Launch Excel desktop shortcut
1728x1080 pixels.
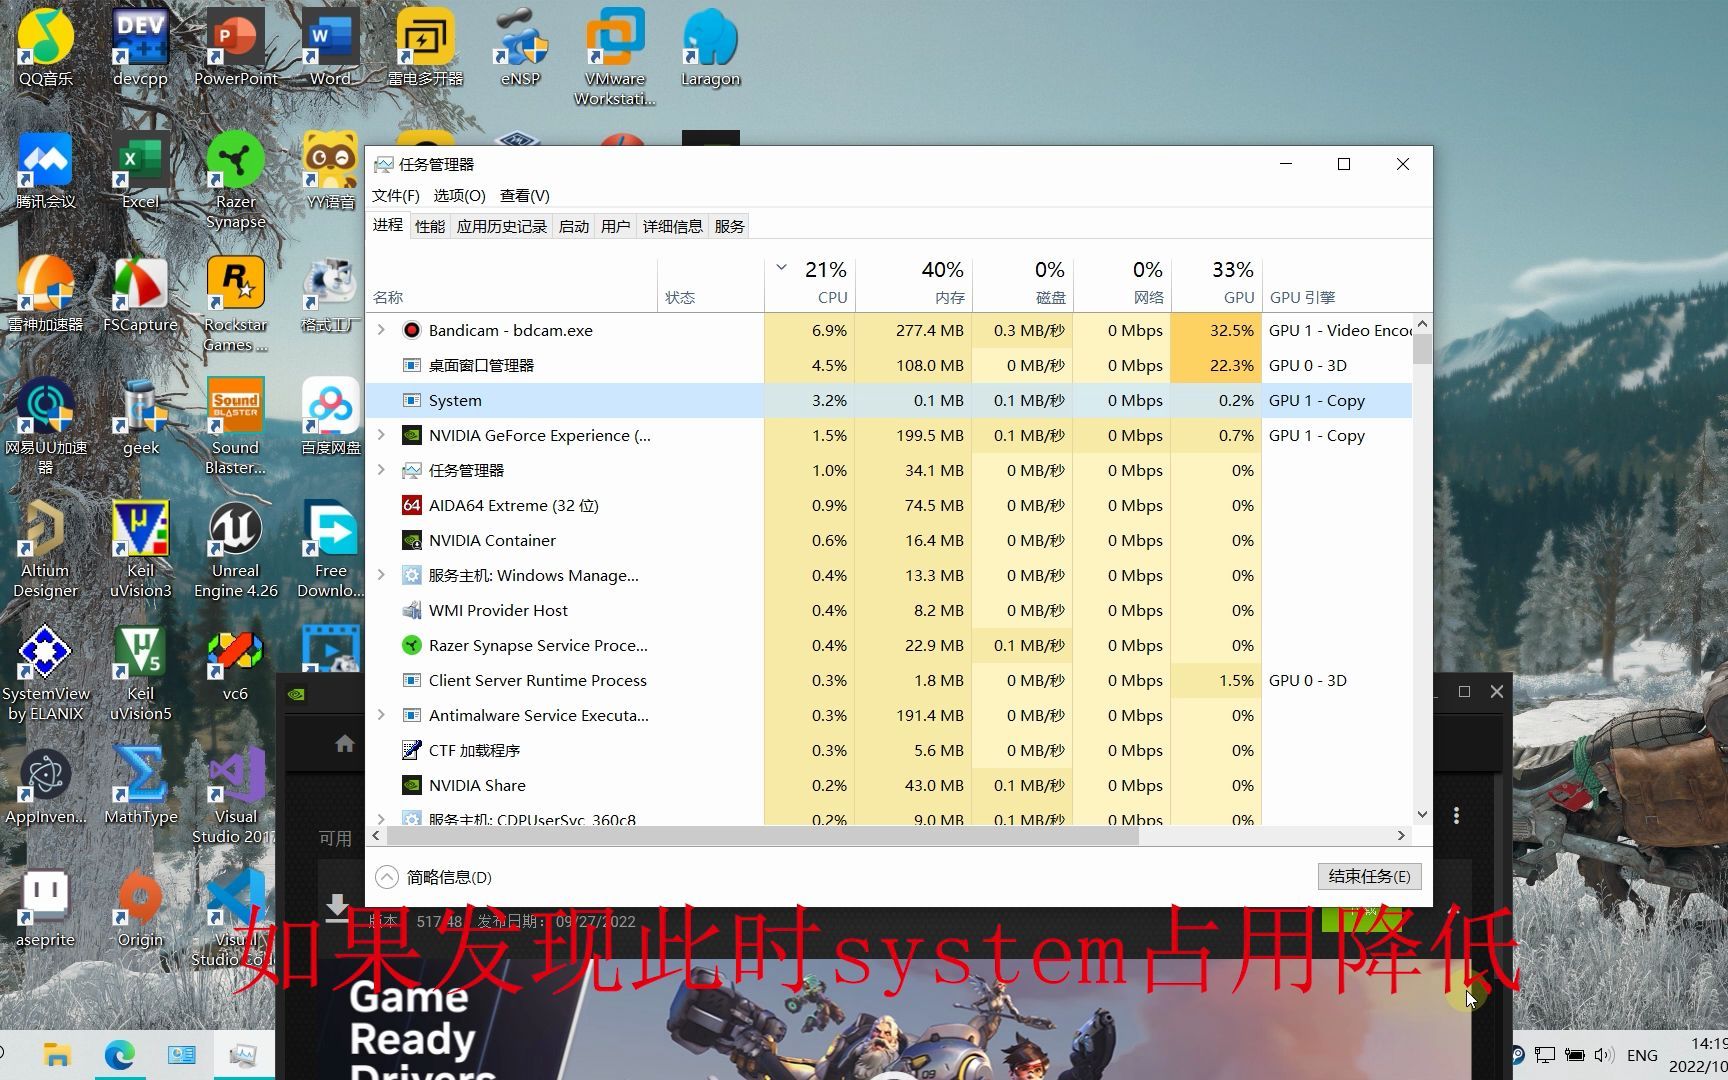(140, 170)
